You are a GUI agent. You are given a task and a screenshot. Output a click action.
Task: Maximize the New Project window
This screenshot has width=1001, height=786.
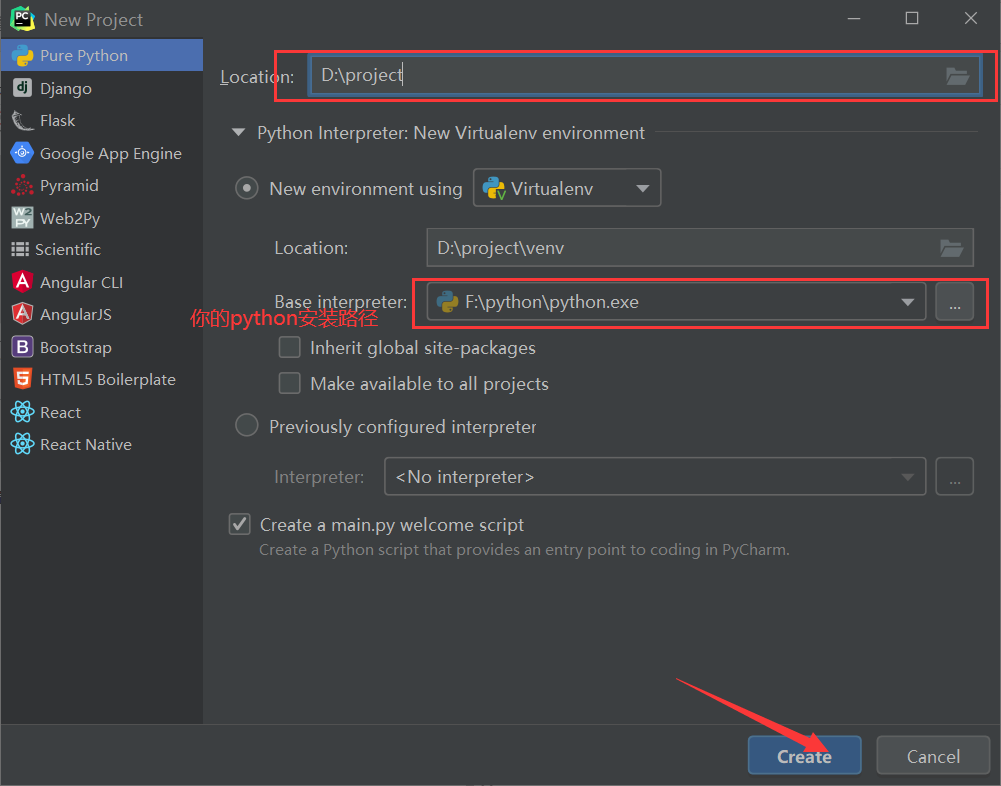pyautogui.click(x=912, y=19)
